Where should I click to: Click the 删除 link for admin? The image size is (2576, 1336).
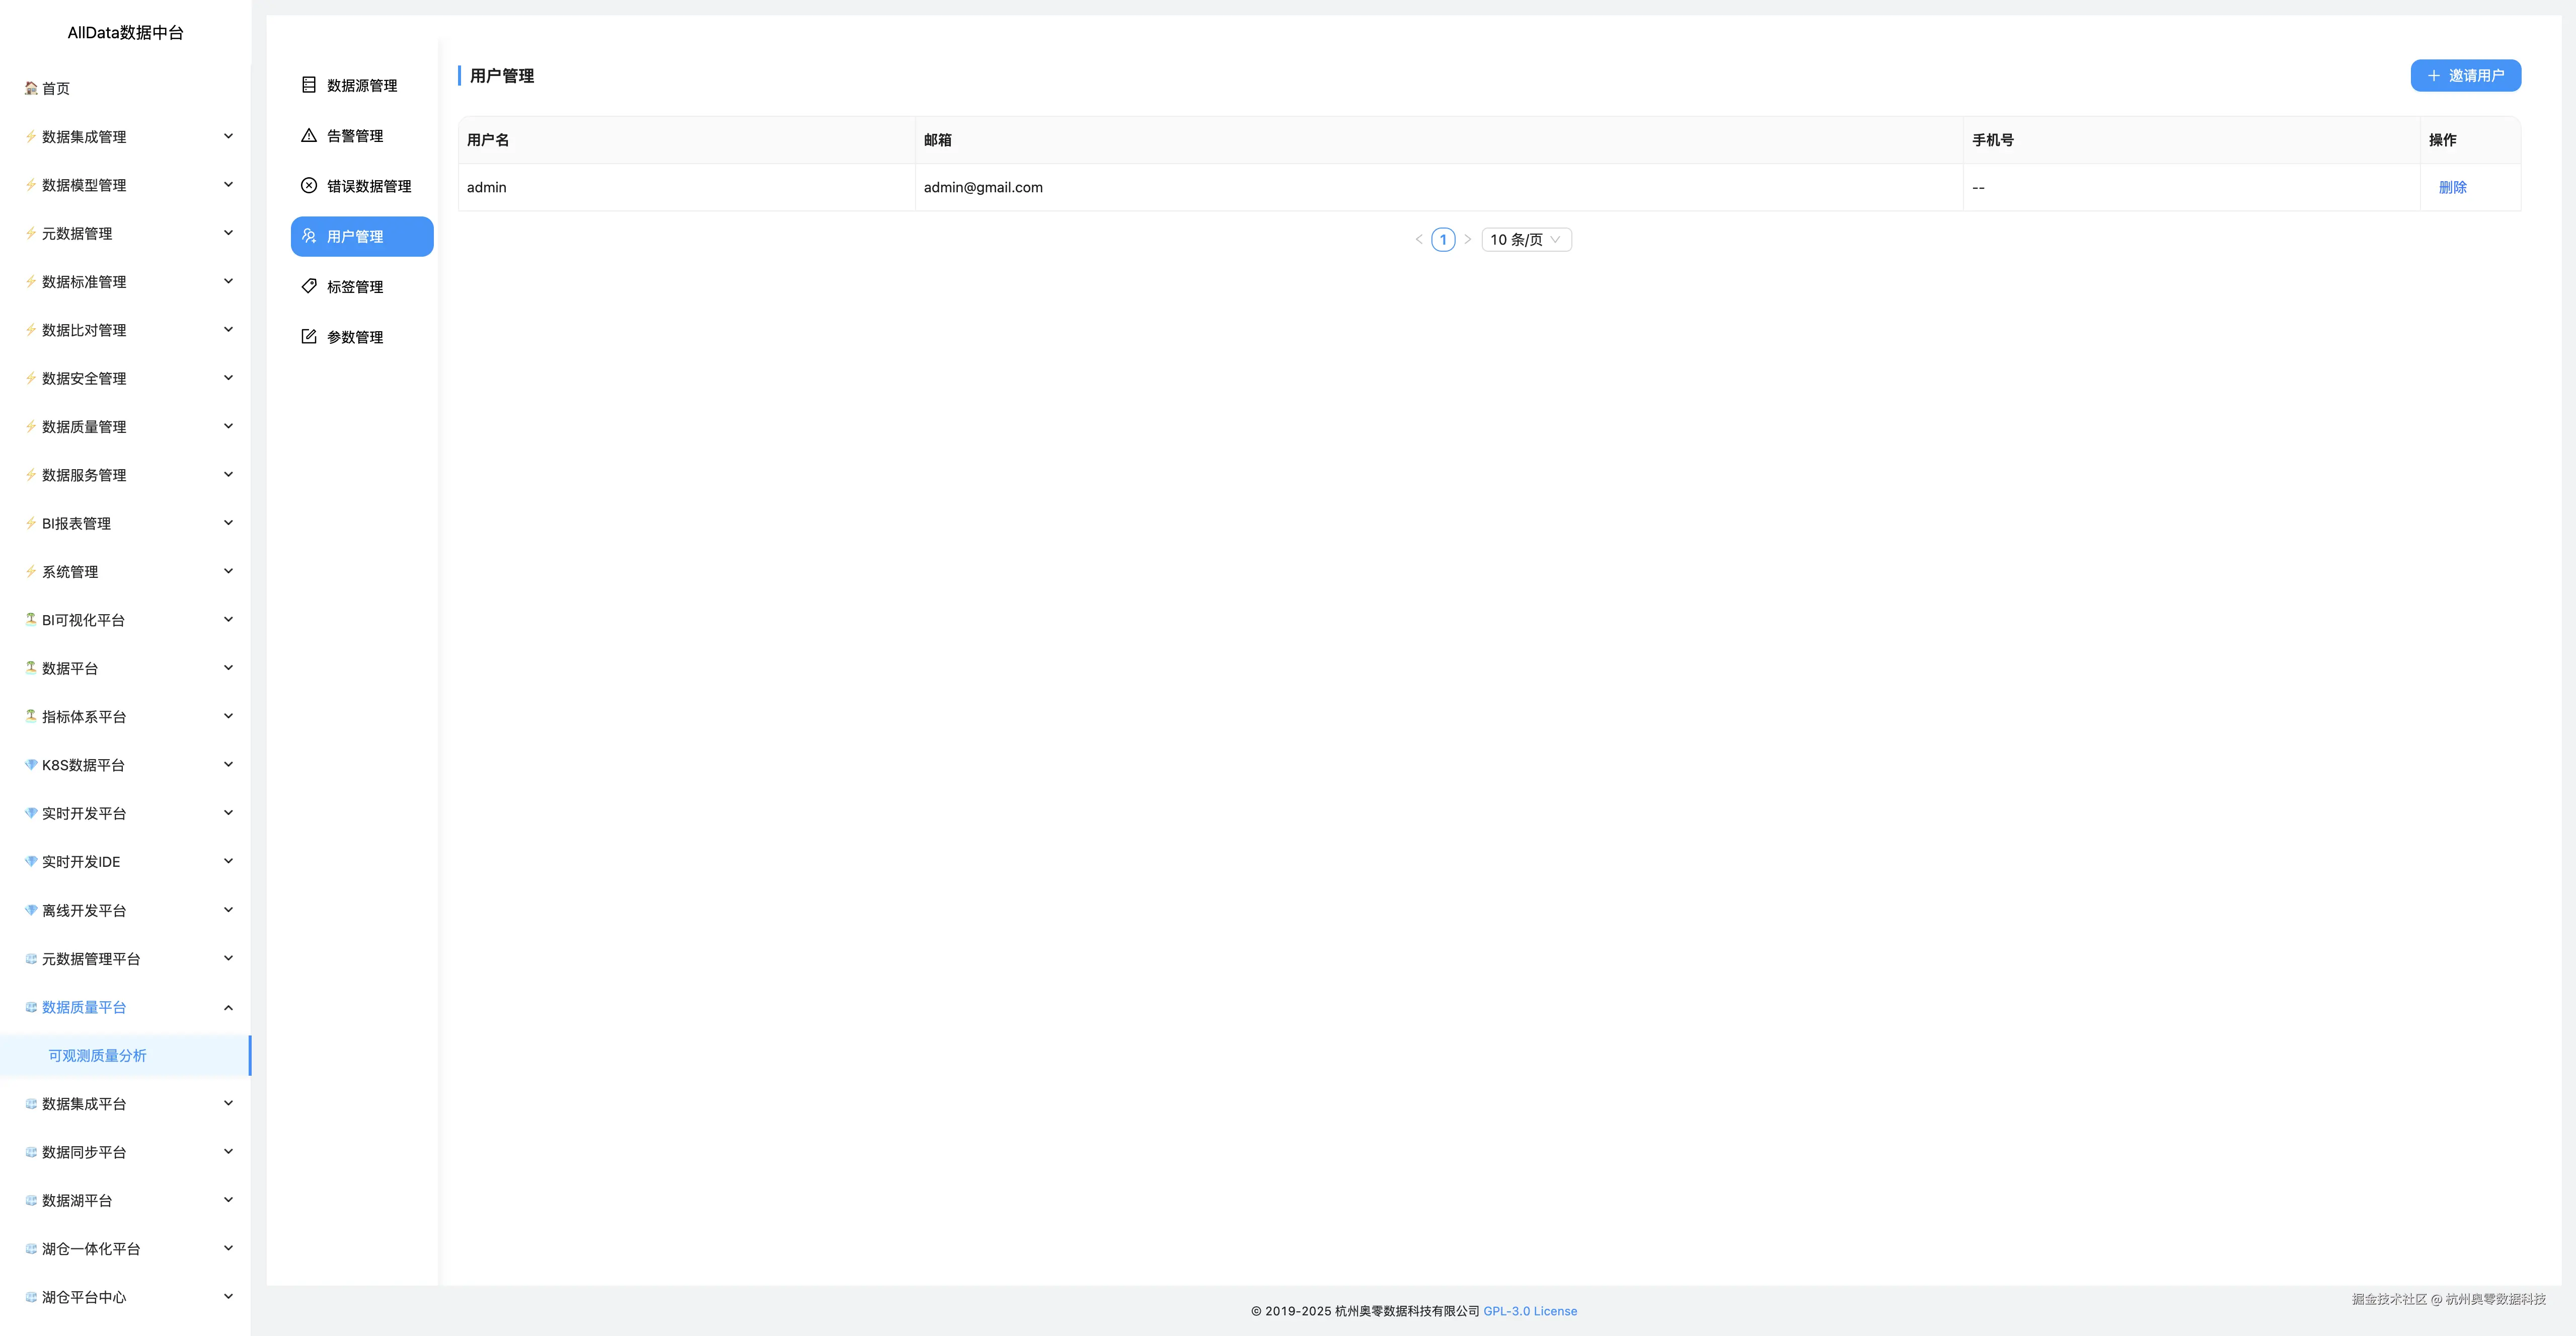tap(2452, 187)
